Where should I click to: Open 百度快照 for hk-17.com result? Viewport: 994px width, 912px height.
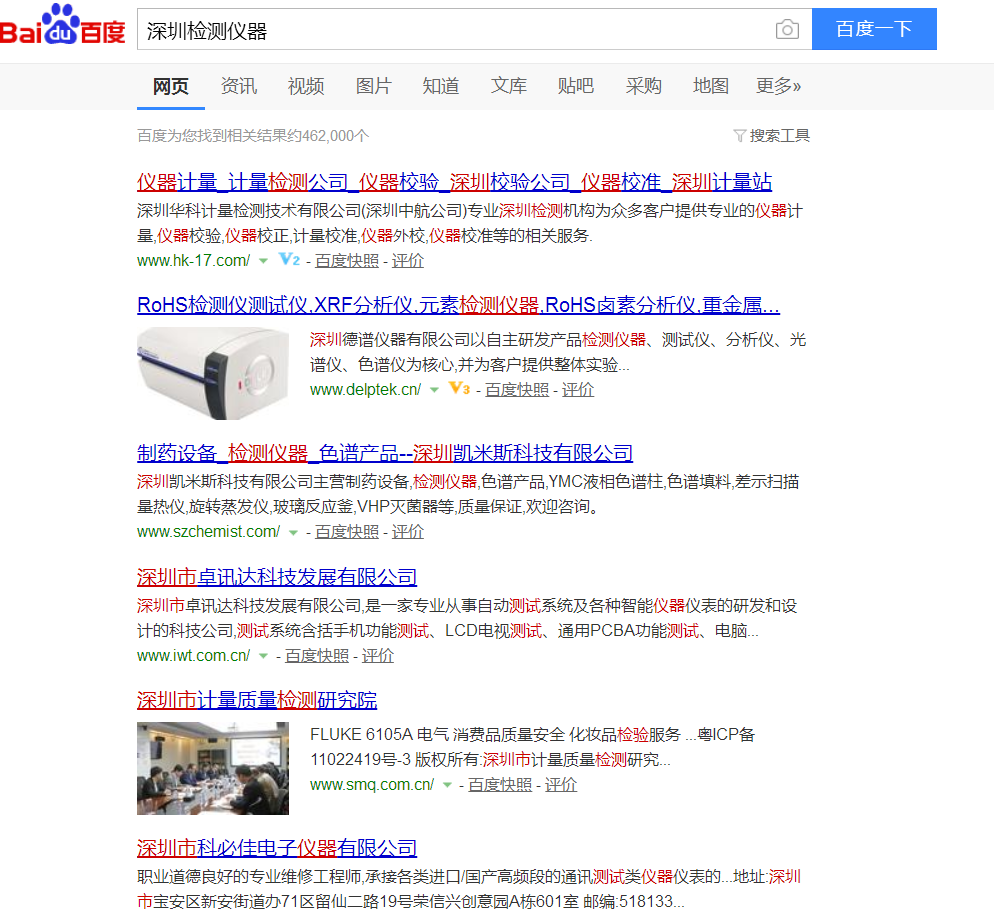[x=347, y=260]
